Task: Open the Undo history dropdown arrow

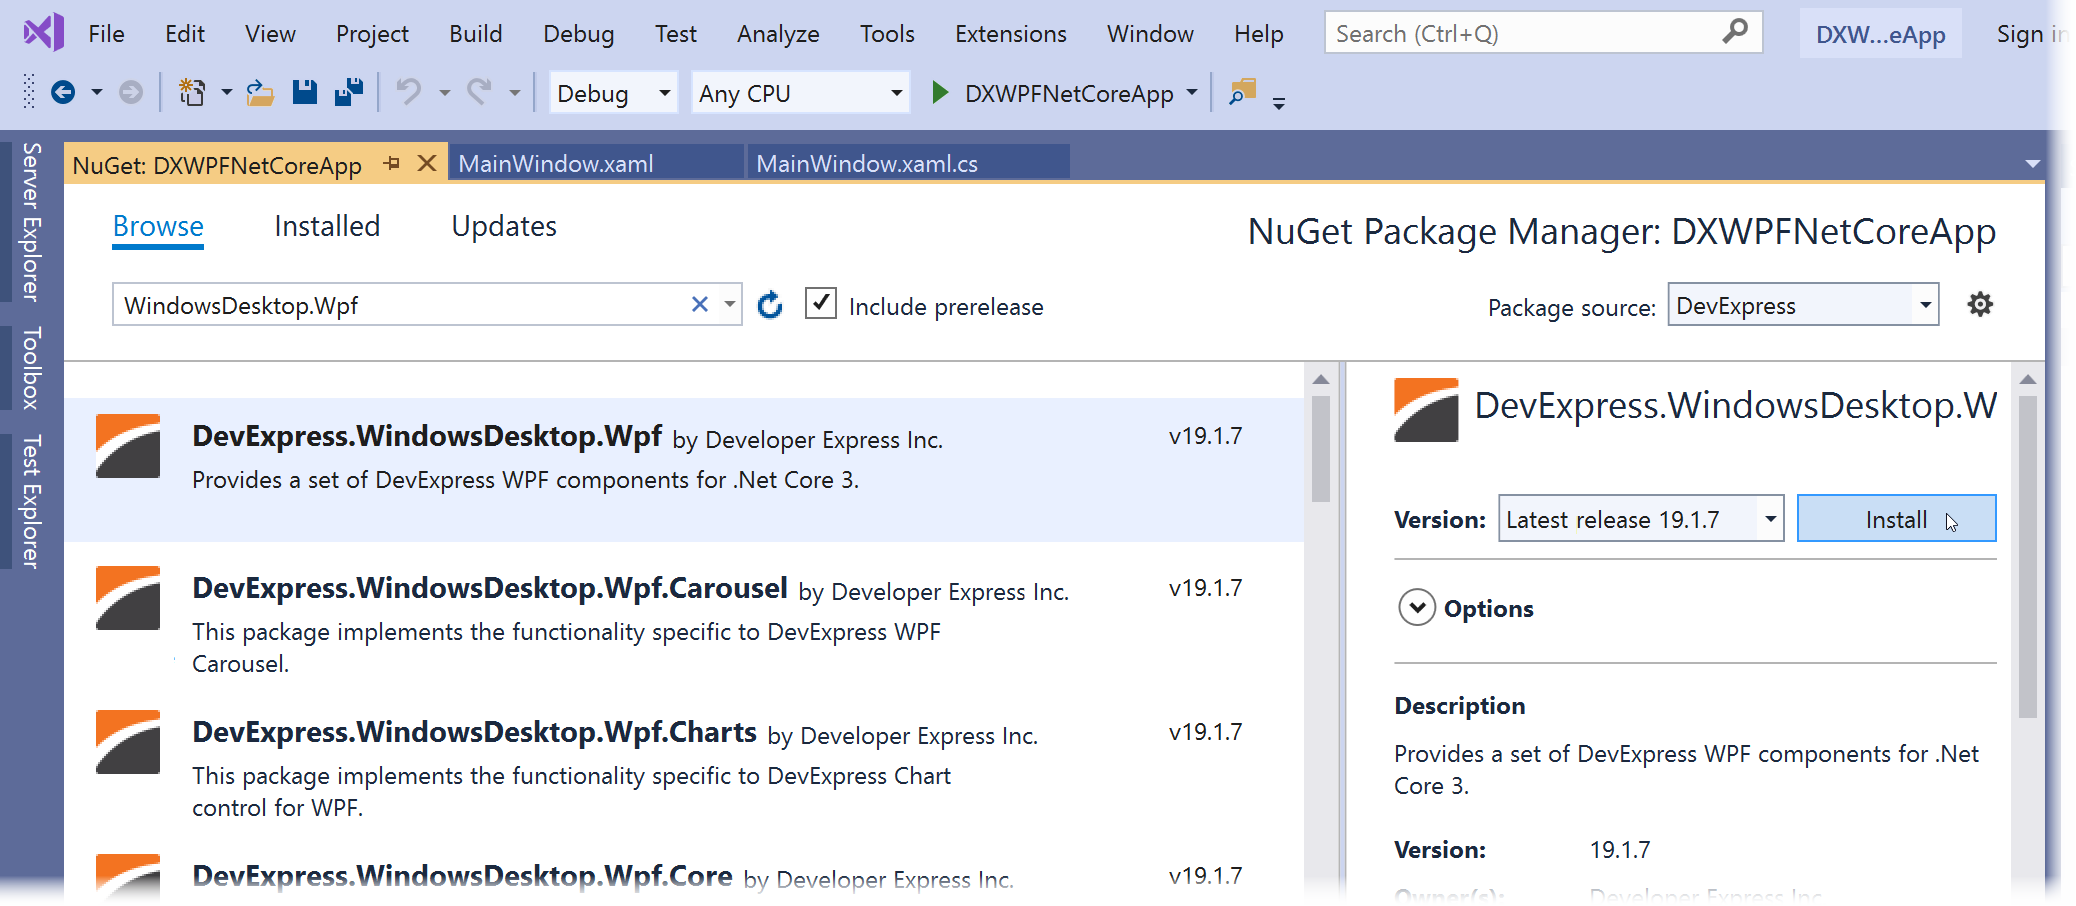Action: (444, 93)
